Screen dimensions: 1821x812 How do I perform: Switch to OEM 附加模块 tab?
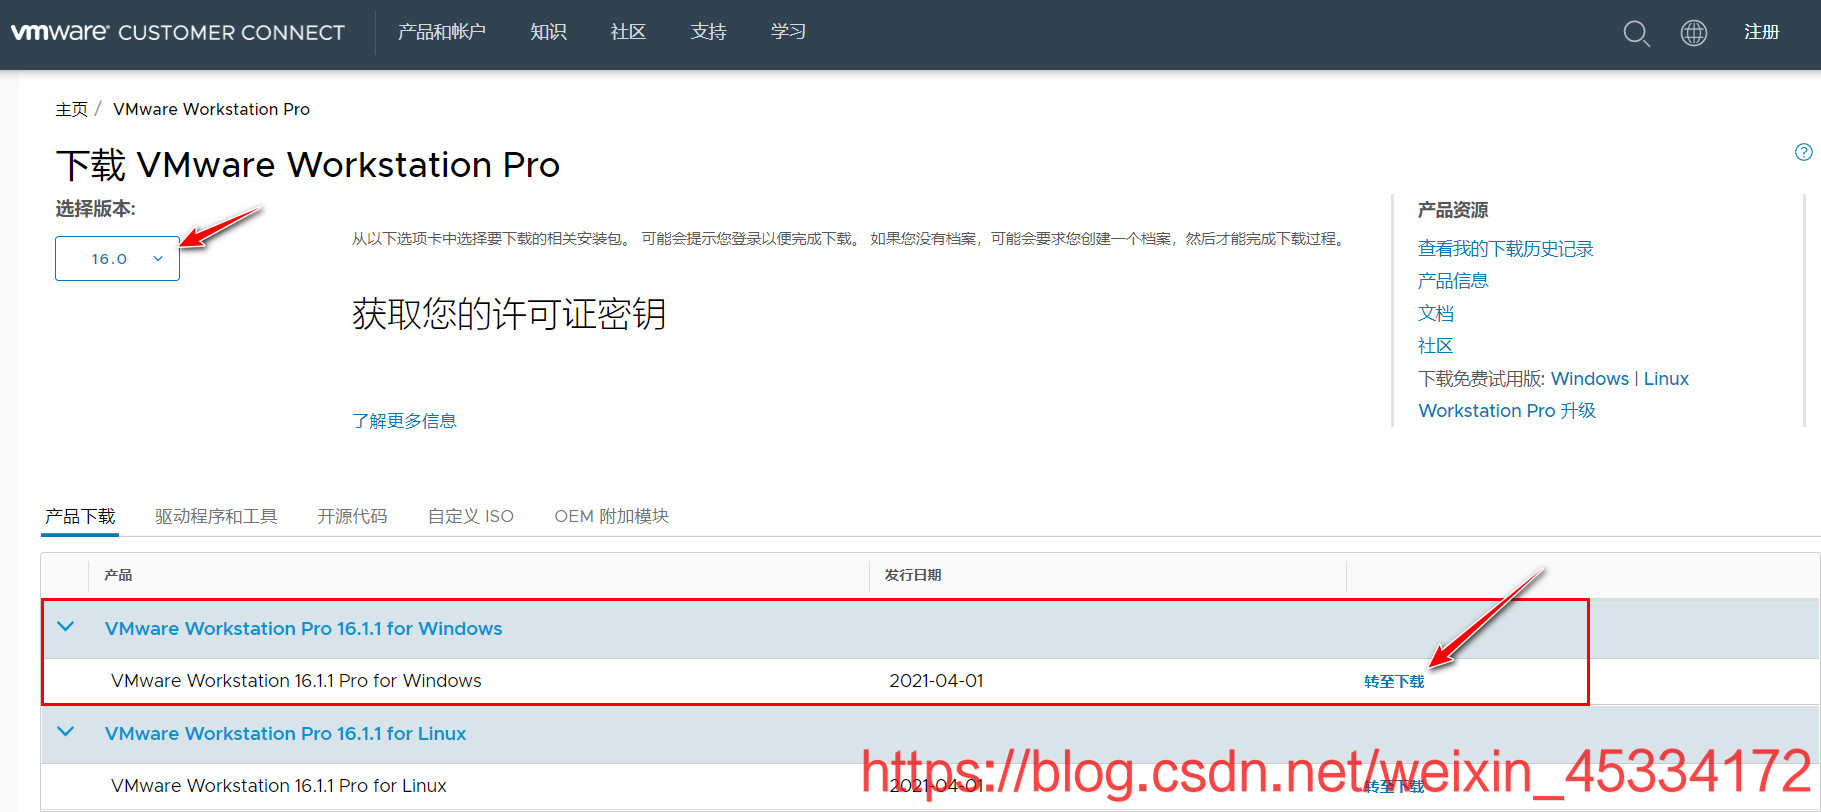coord(611,516)
